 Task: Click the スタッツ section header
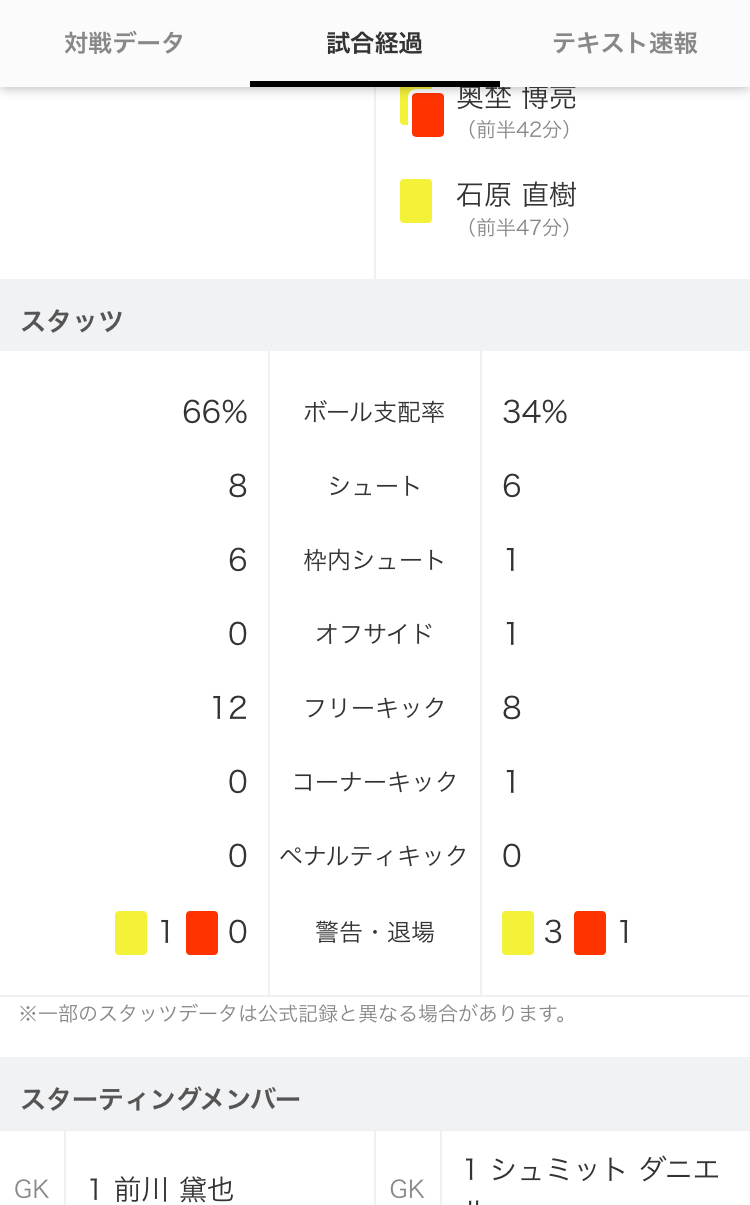(x=72, y=321)
